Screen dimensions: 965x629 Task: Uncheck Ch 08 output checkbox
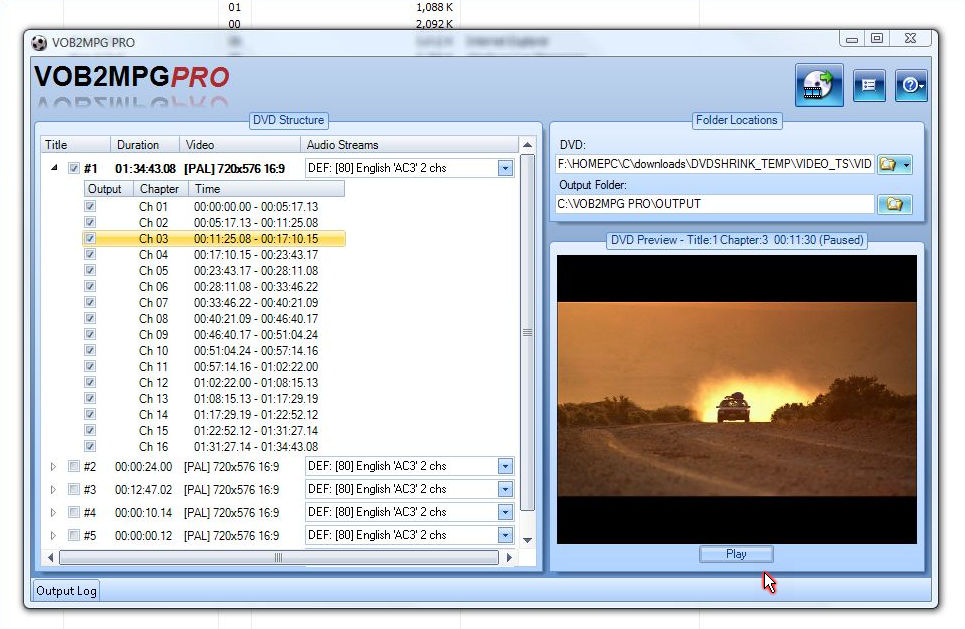[x=90, y=318]
